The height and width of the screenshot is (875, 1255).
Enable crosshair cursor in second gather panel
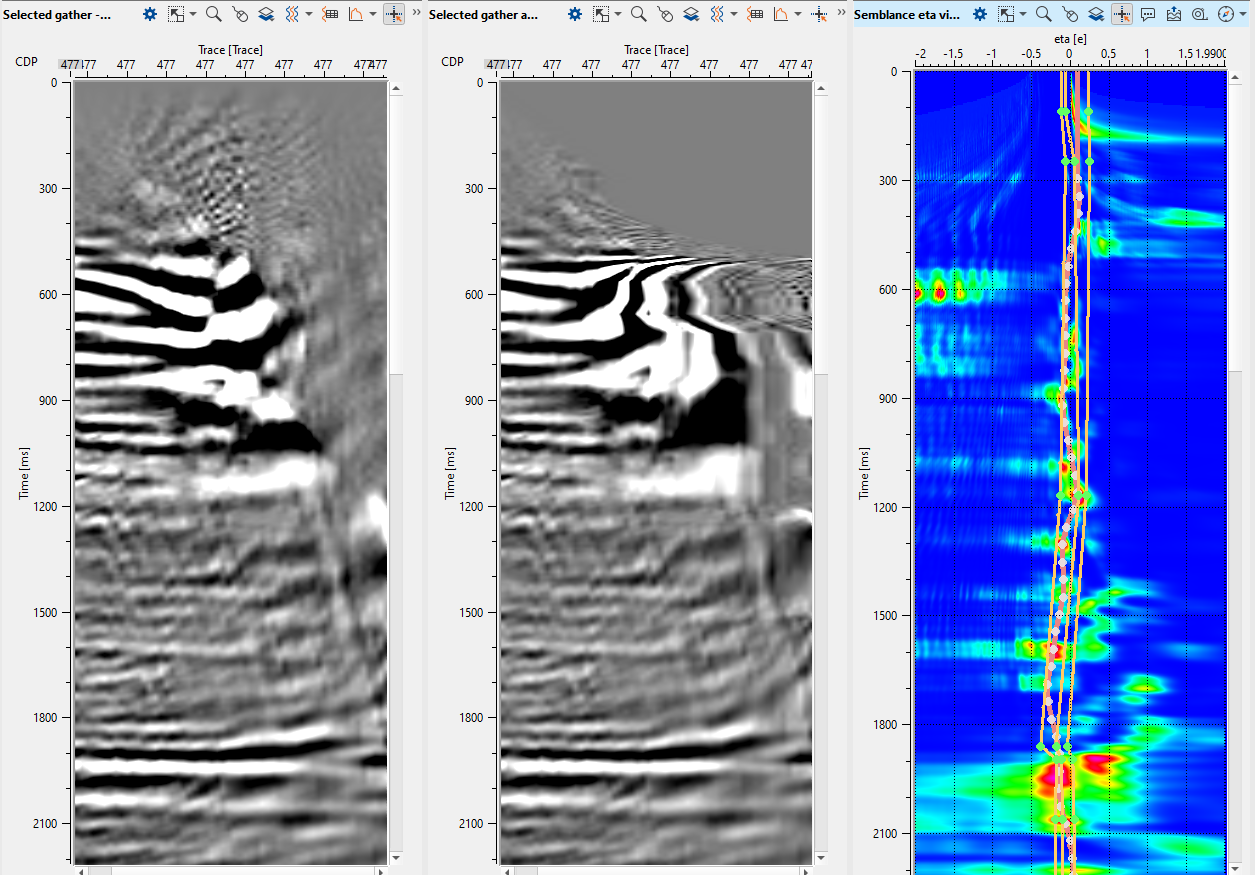818,14
